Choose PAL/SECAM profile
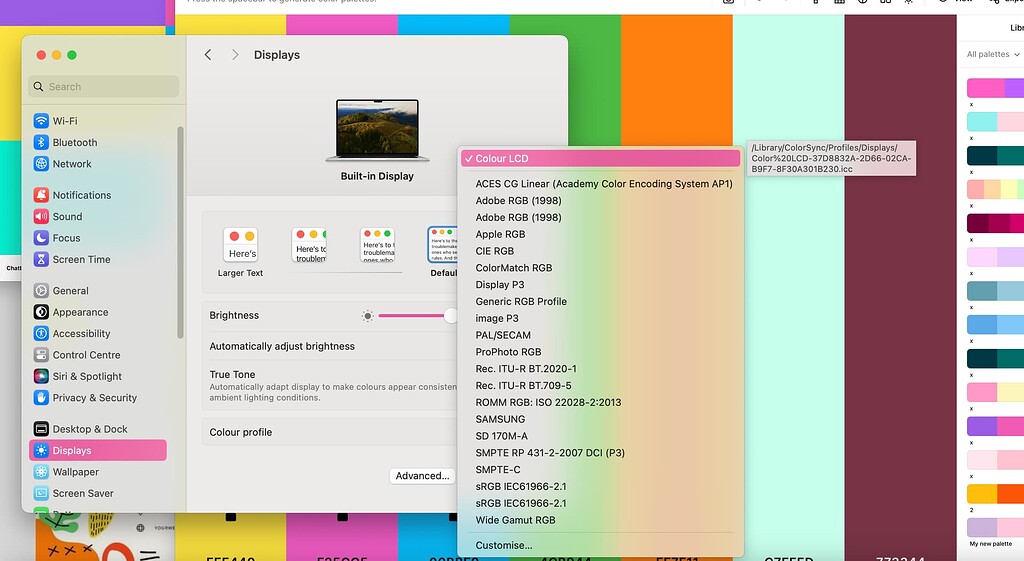The height and width of the screenshot is (561, 1024). (x=503, y=335)
